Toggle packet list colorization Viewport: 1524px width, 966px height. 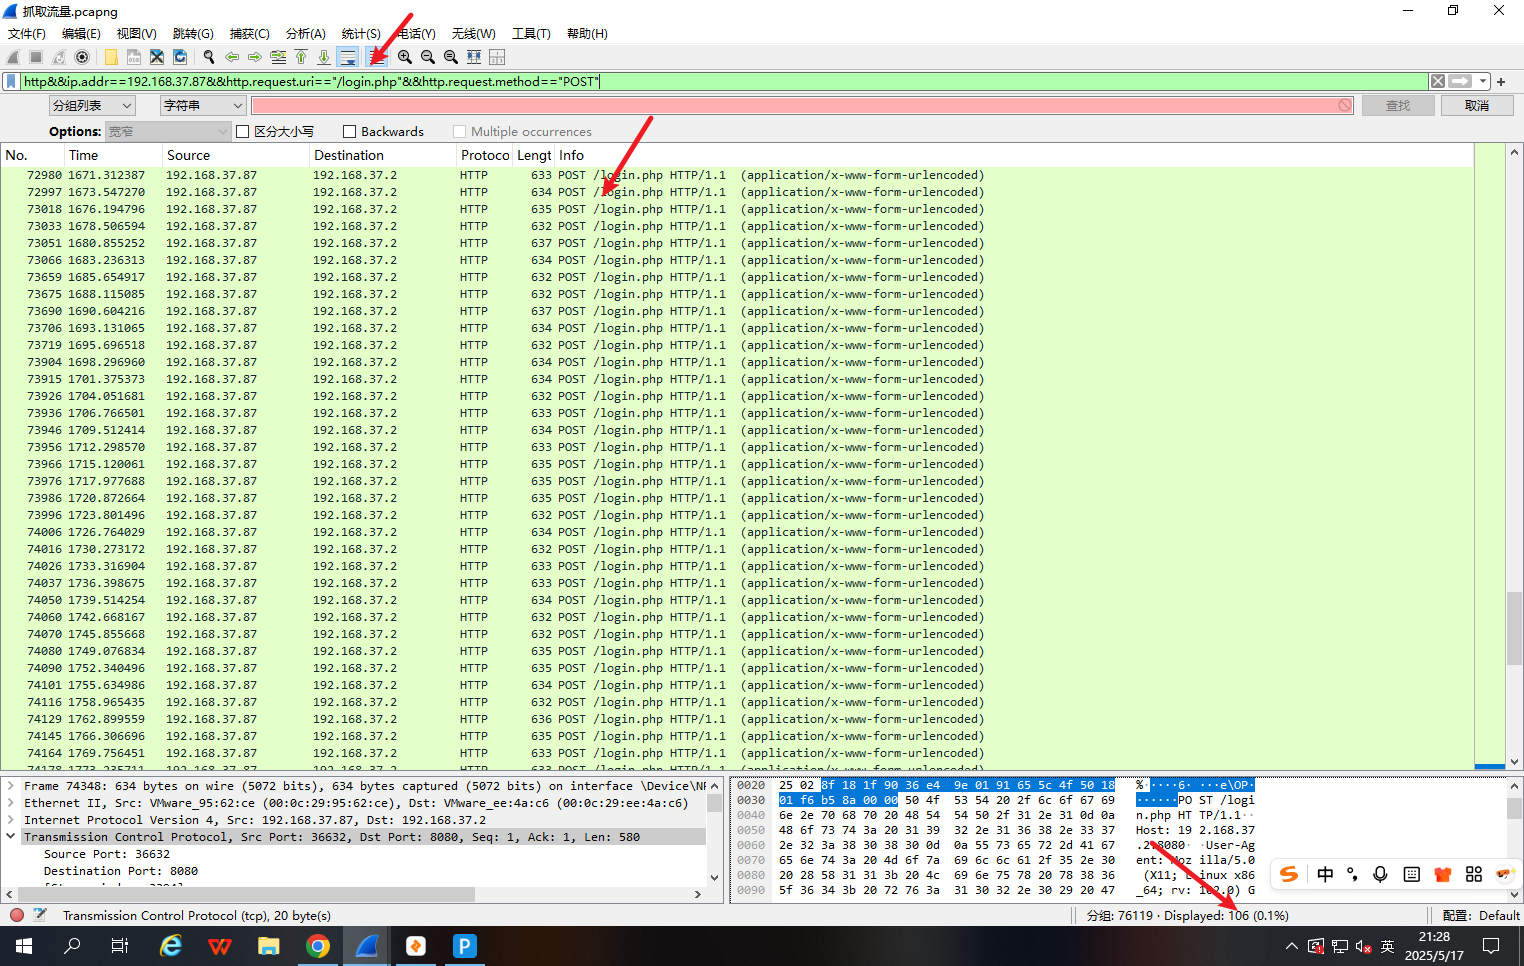point(377,57)
